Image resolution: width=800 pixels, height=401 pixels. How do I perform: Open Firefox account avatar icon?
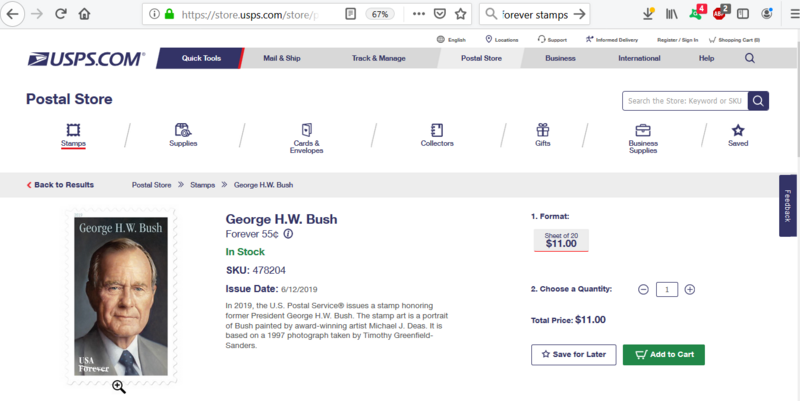click(x=767, y=14)
